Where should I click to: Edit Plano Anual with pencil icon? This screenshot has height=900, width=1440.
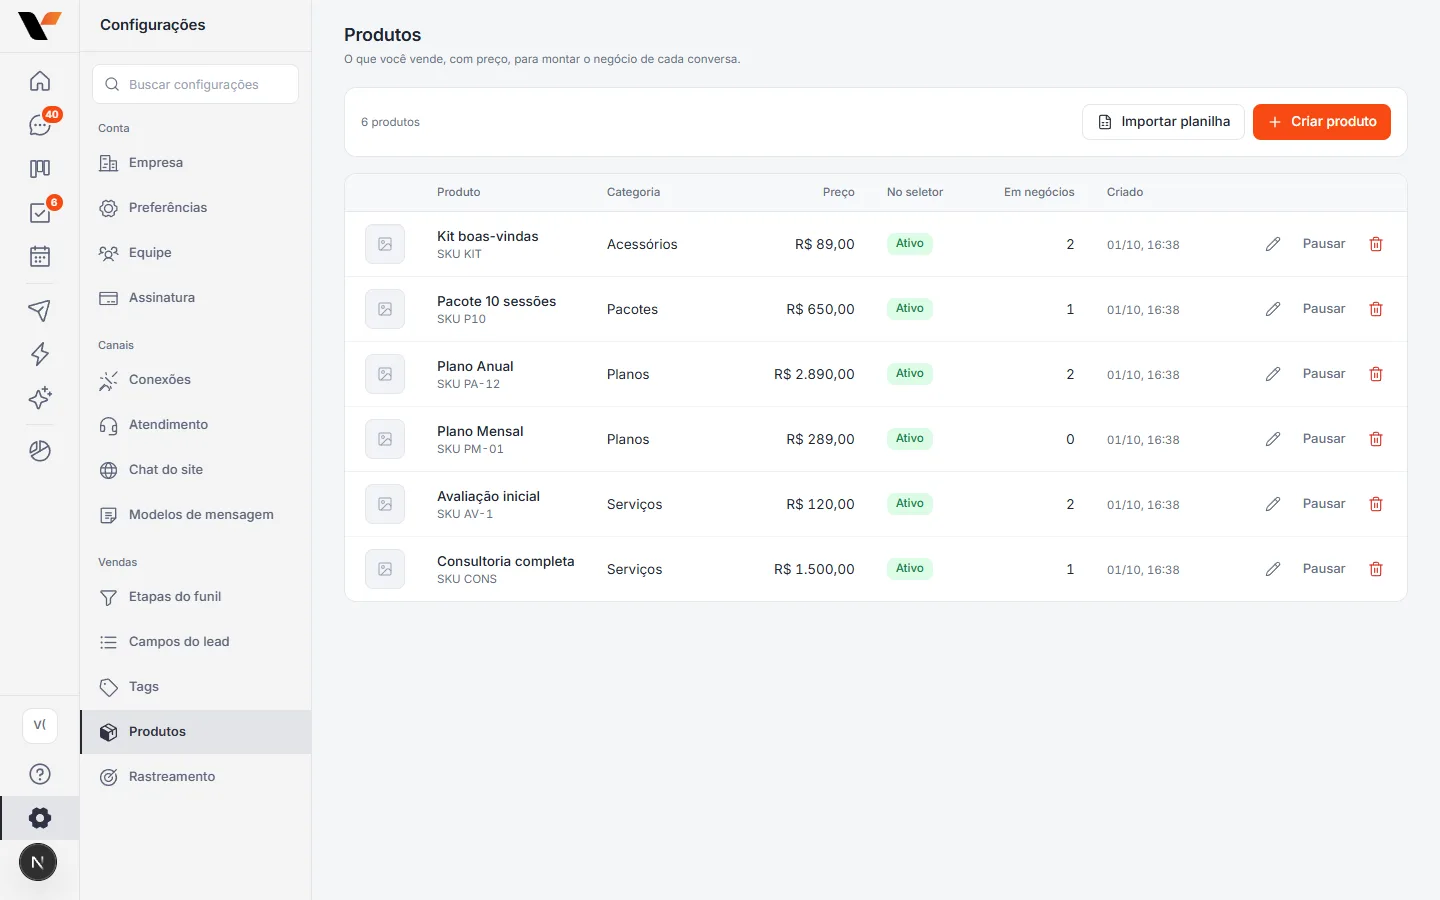[1273, 374]
